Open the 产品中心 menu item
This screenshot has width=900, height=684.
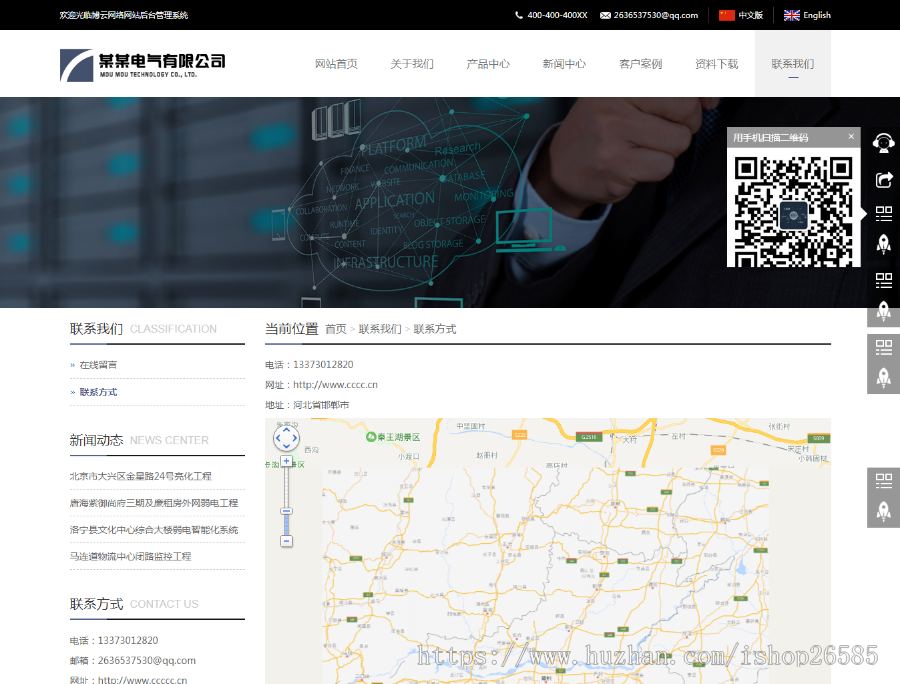click(488, 62)
